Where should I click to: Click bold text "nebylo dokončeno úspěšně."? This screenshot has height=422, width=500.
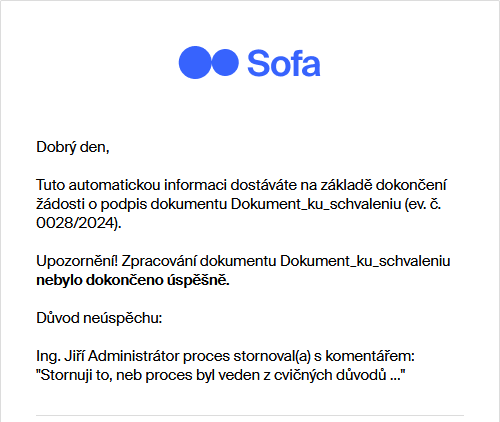(x=133, y=280)
